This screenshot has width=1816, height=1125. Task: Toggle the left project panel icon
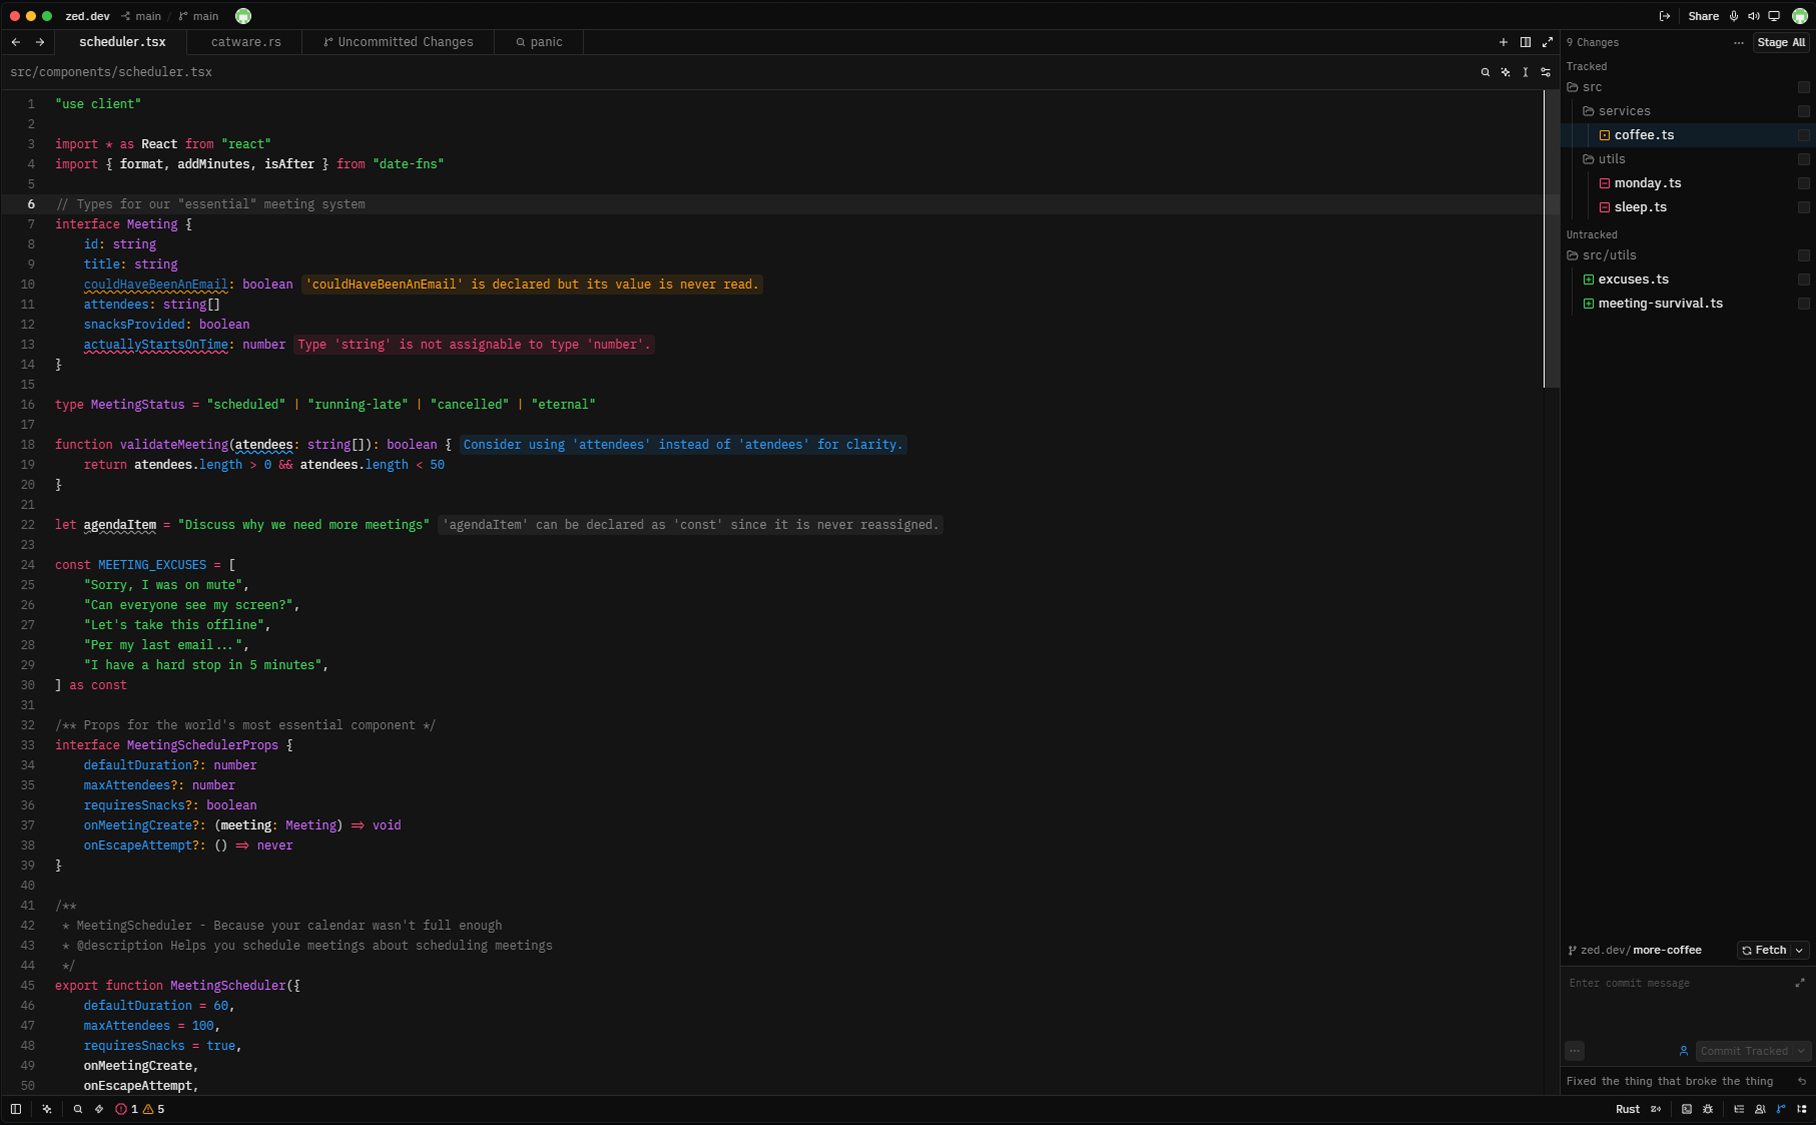(x=16, y=1109)
